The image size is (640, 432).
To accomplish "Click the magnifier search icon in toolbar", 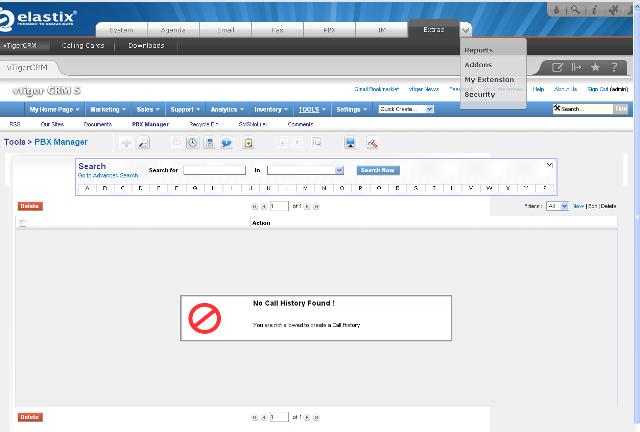I will [x=317, y=143].
